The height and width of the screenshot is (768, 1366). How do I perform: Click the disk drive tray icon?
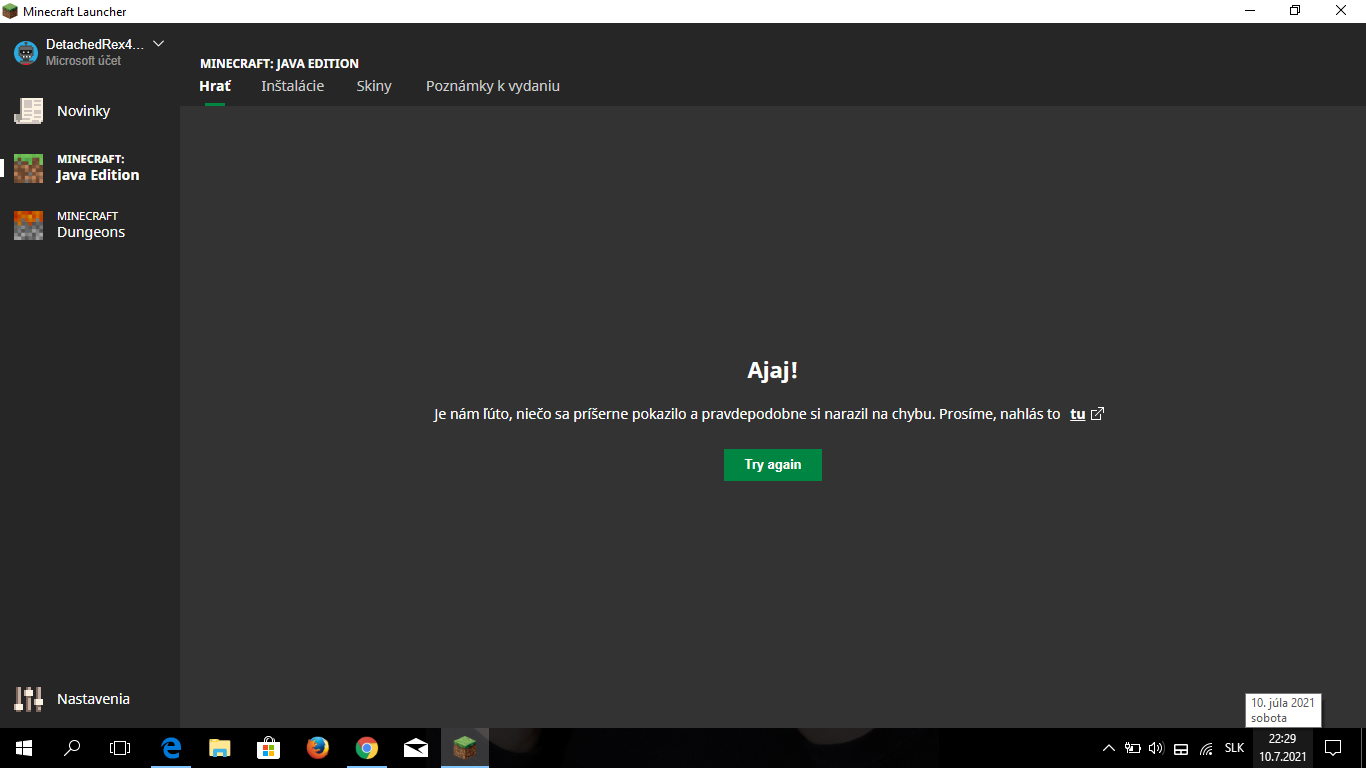tap(1181, 748)
